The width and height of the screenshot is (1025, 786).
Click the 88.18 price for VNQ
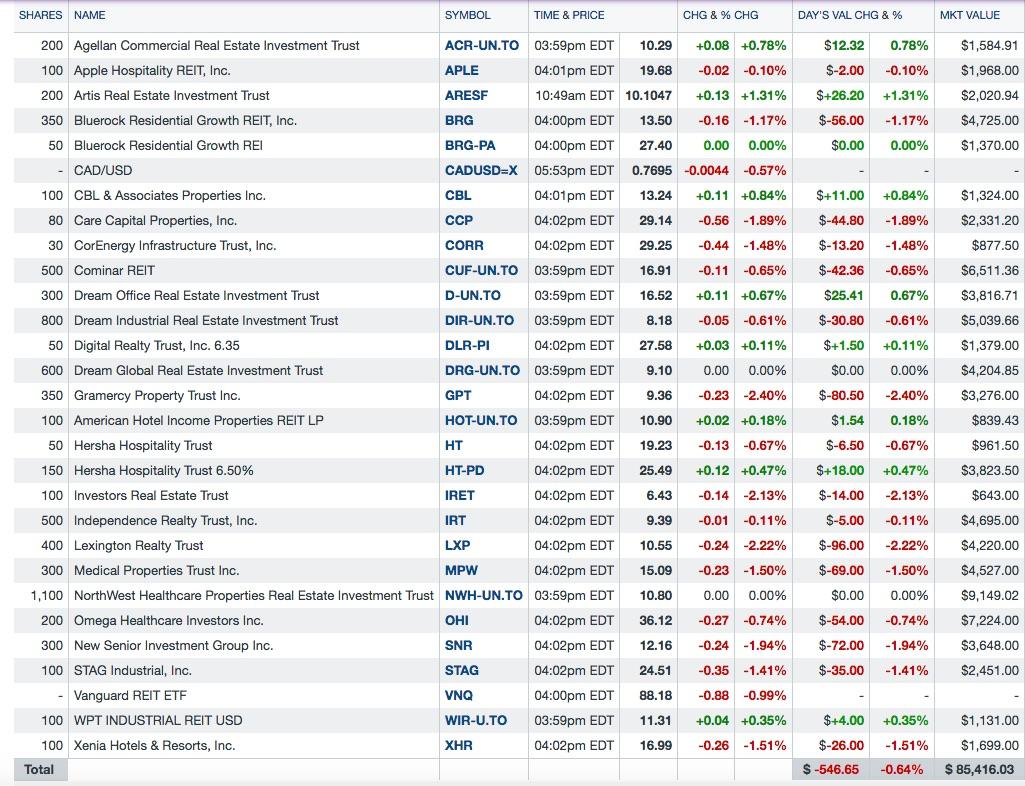[x=656, y=696]
